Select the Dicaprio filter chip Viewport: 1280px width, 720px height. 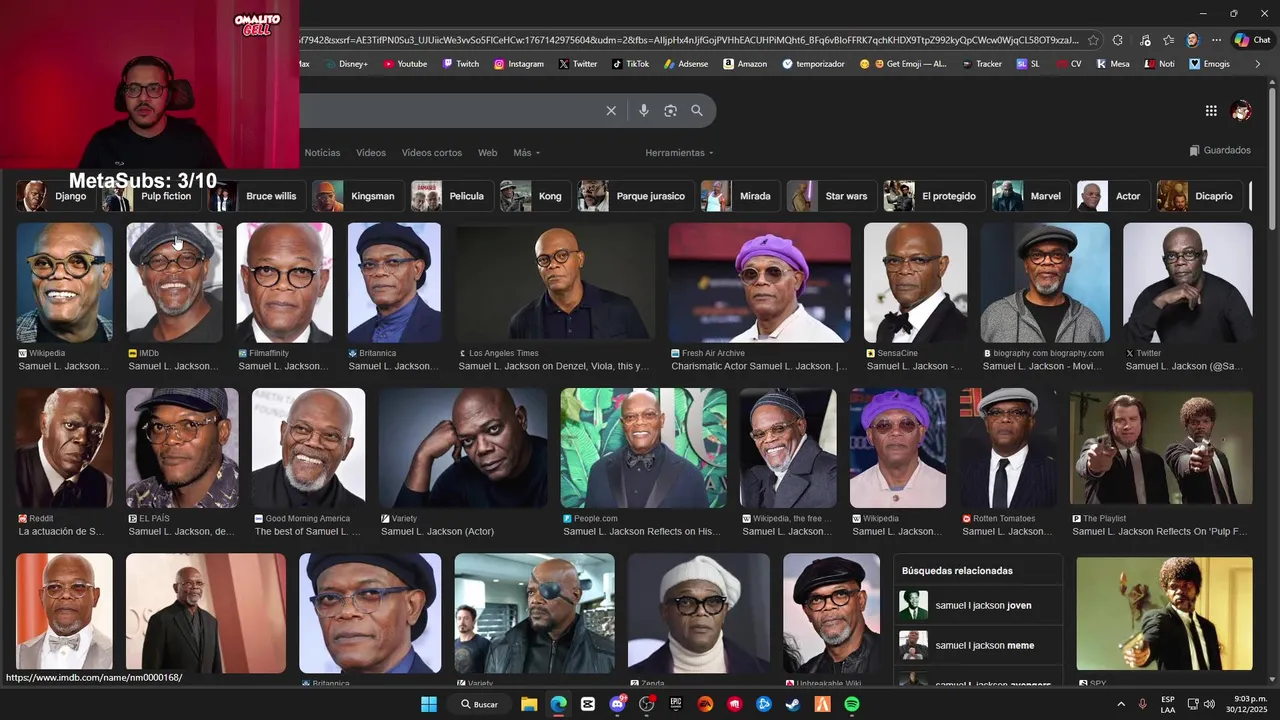pyautogui.click(x=1200, y=196)
